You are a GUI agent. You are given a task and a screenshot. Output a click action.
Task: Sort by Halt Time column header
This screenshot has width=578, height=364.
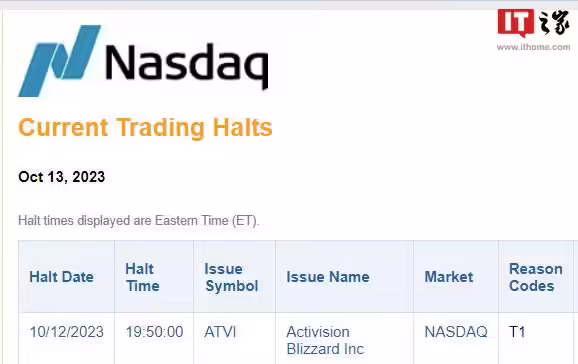[x=142, y=277]
